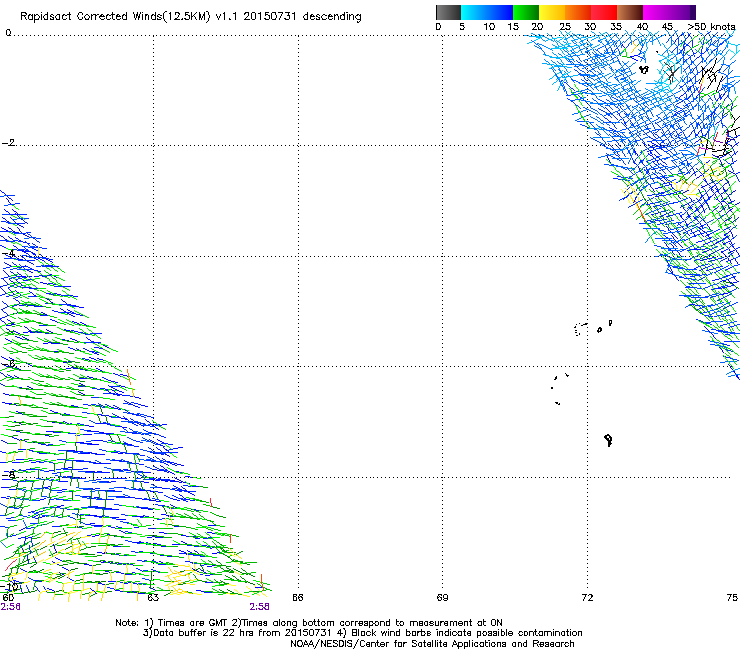740x650 pixels.
Task: Click the 'Times are GMT' note line
Action: (x=309, y=623)
